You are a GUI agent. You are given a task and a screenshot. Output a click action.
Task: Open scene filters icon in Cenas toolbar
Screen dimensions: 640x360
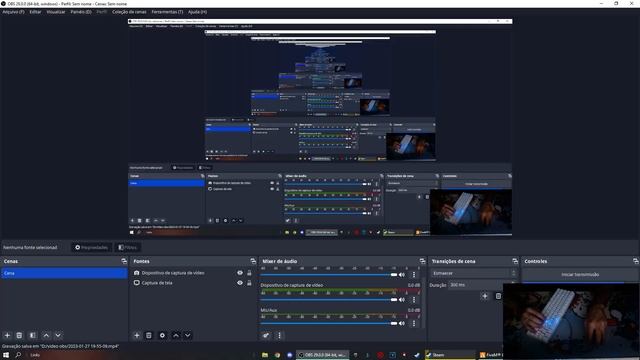[x=33, y=335]
